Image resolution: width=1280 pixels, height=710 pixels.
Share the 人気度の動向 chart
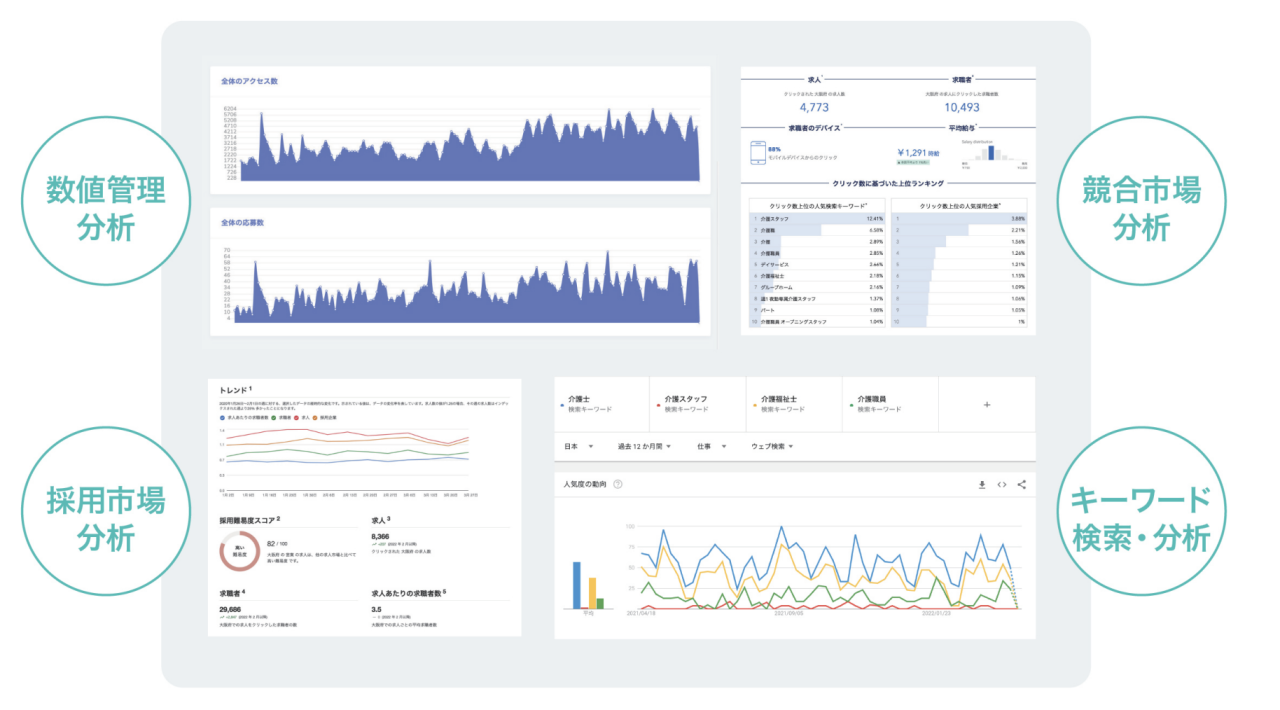click(x=1021, y=485)
